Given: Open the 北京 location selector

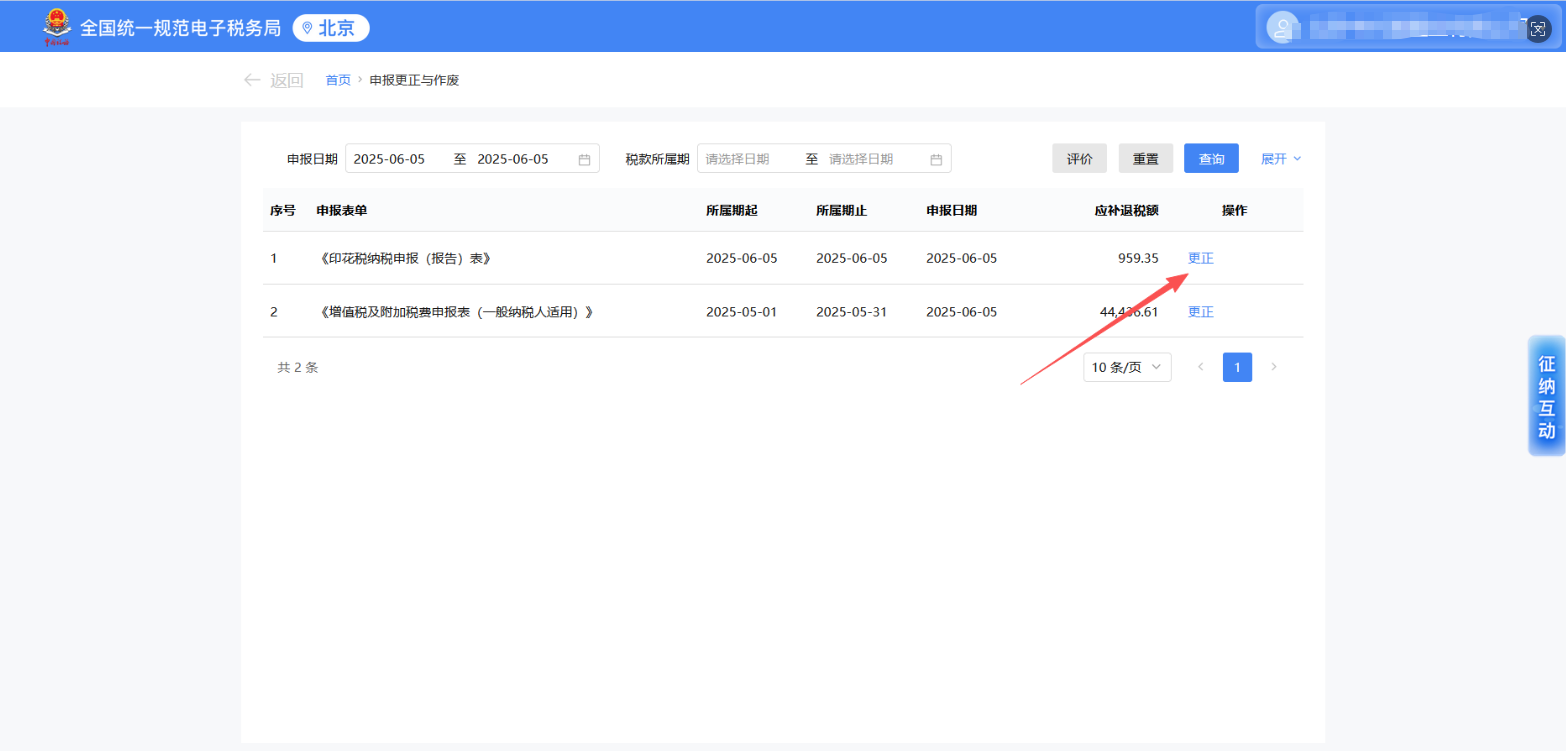Looking at the screenshot, I should tap(331, 27).
